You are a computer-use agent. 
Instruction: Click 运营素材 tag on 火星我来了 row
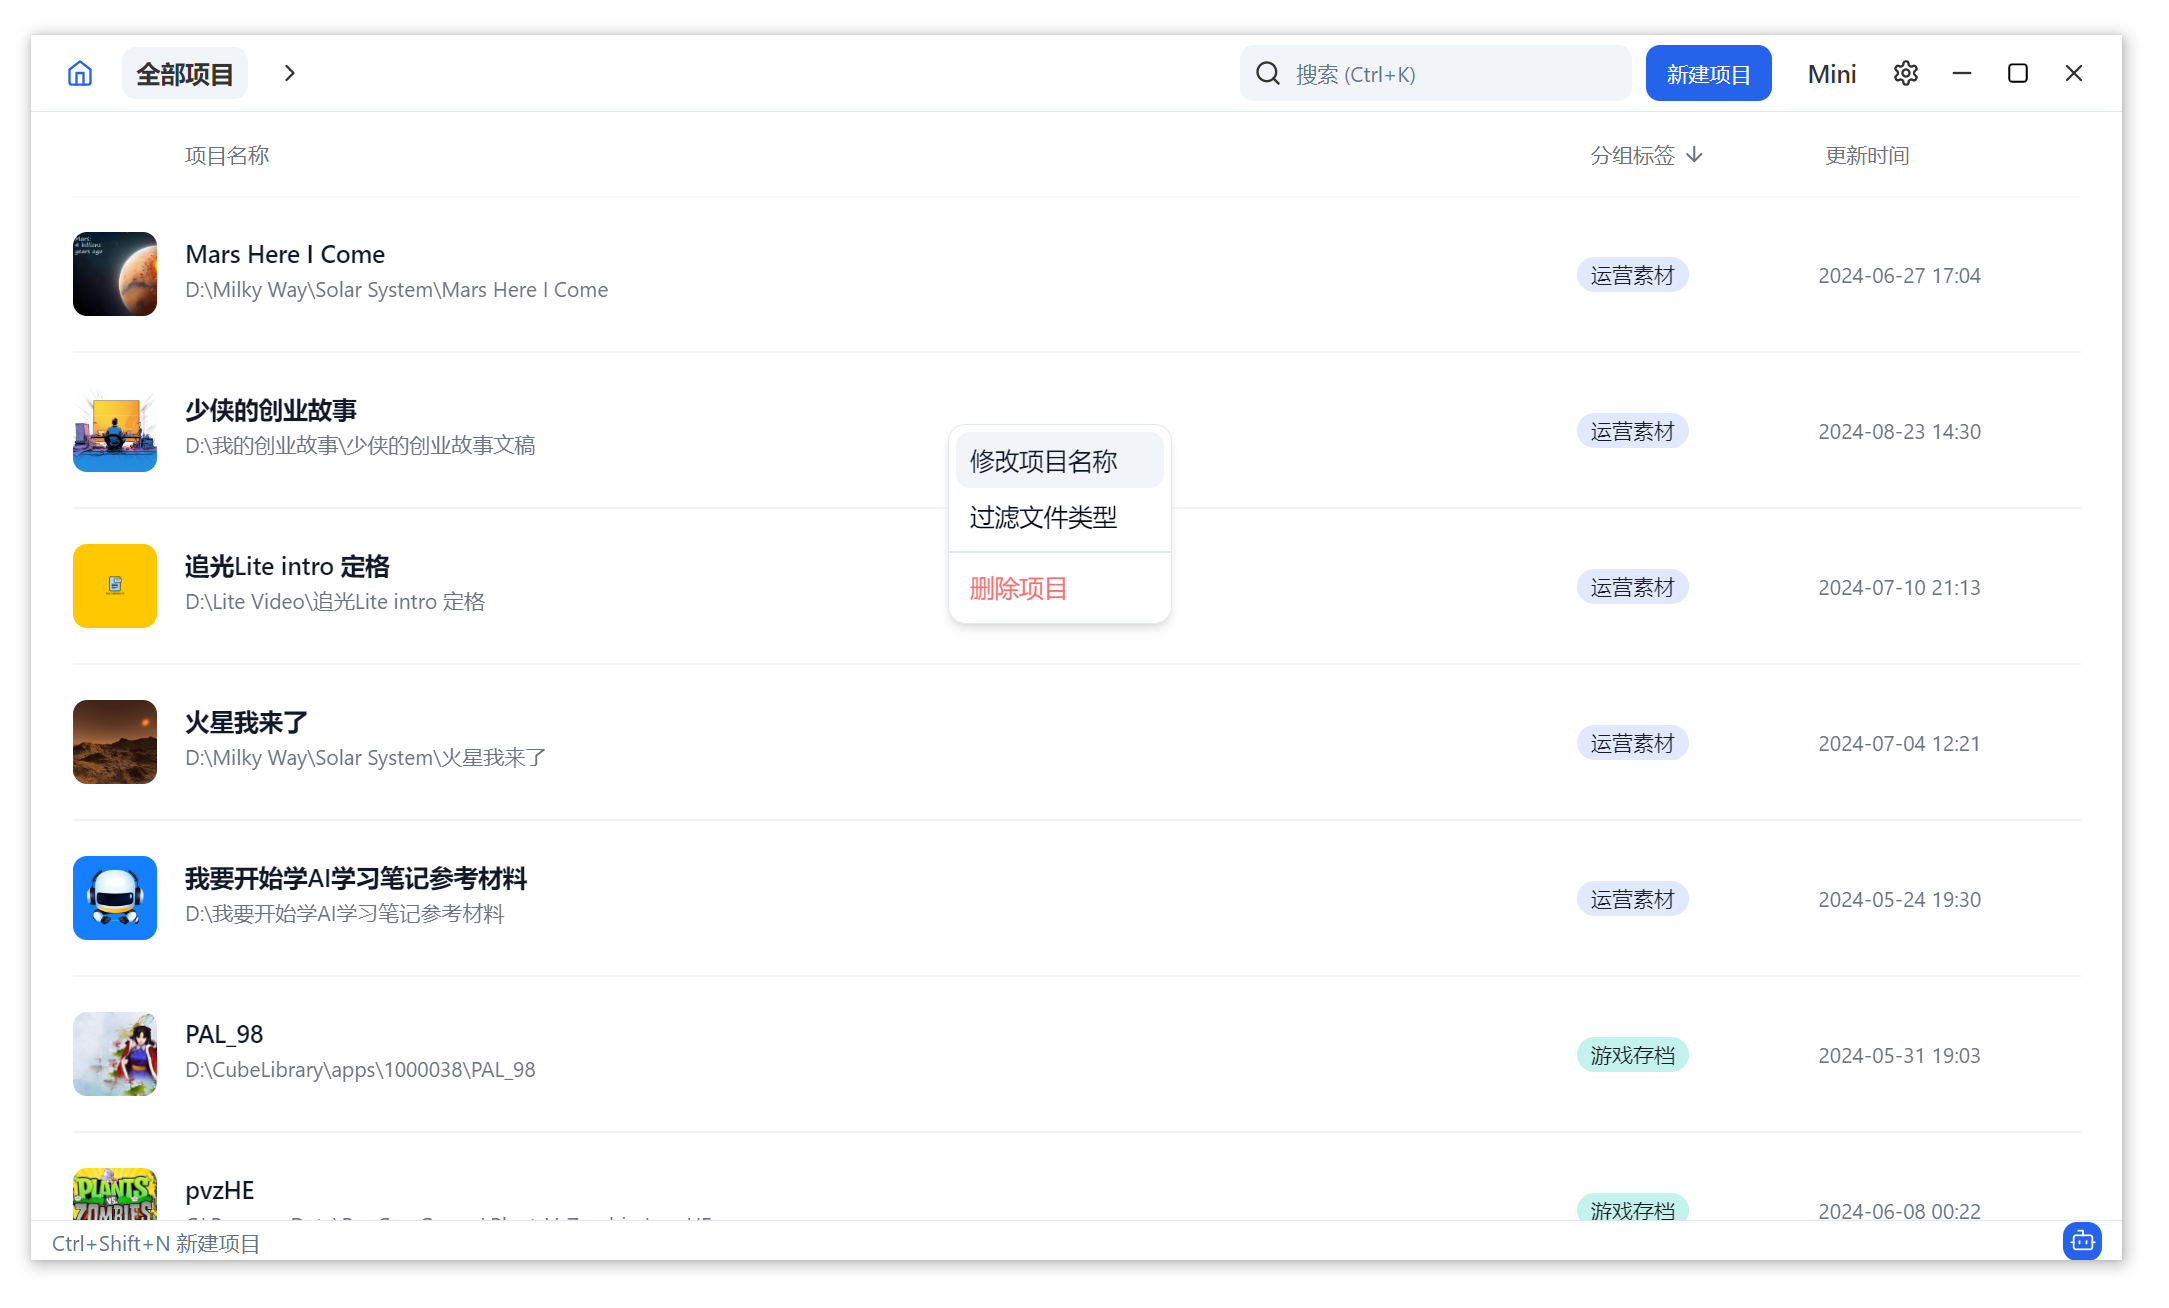(x=1632, y=743)
